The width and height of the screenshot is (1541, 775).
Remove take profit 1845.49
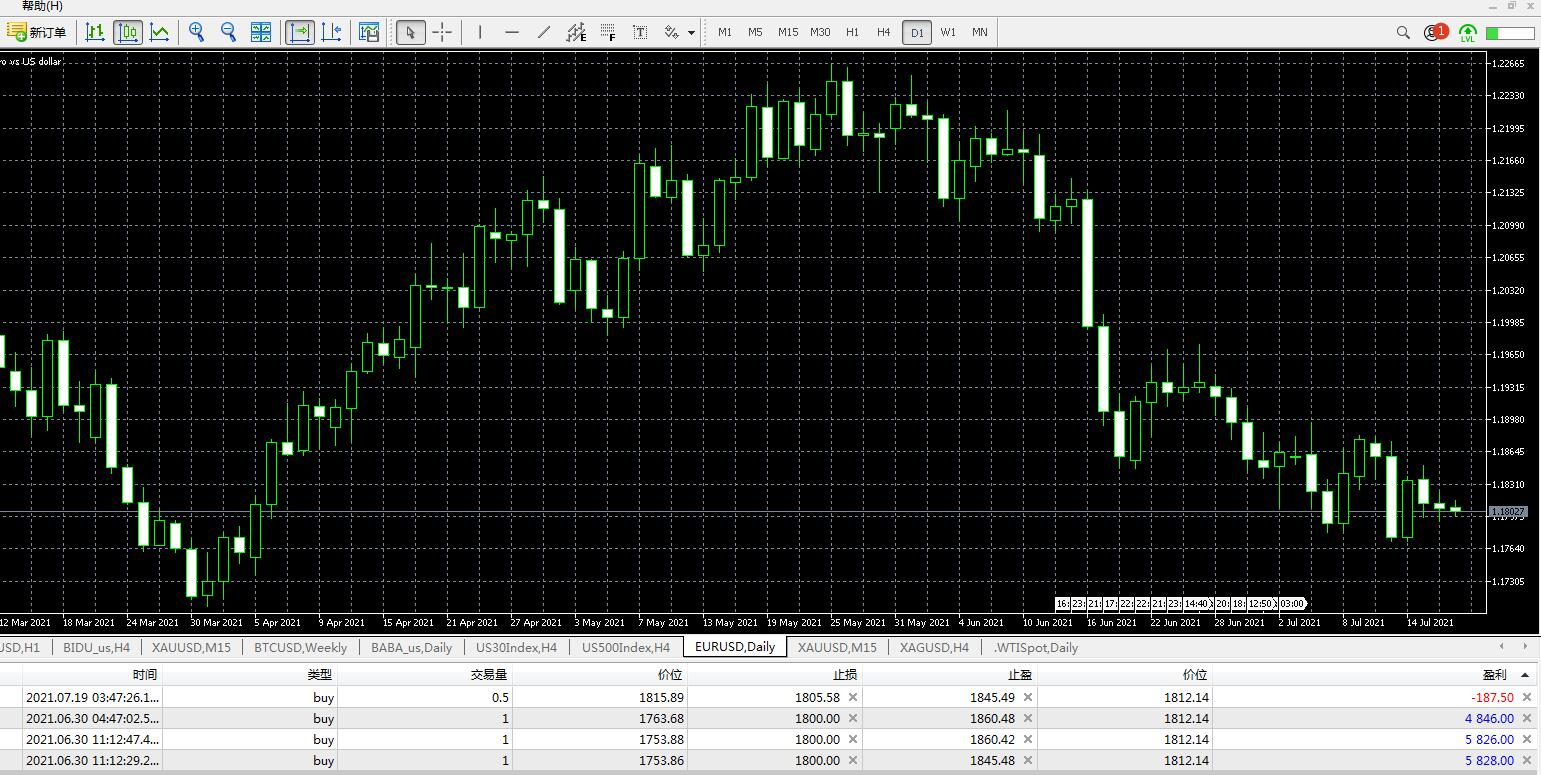pyautogui.click(x=1027, y=697)
